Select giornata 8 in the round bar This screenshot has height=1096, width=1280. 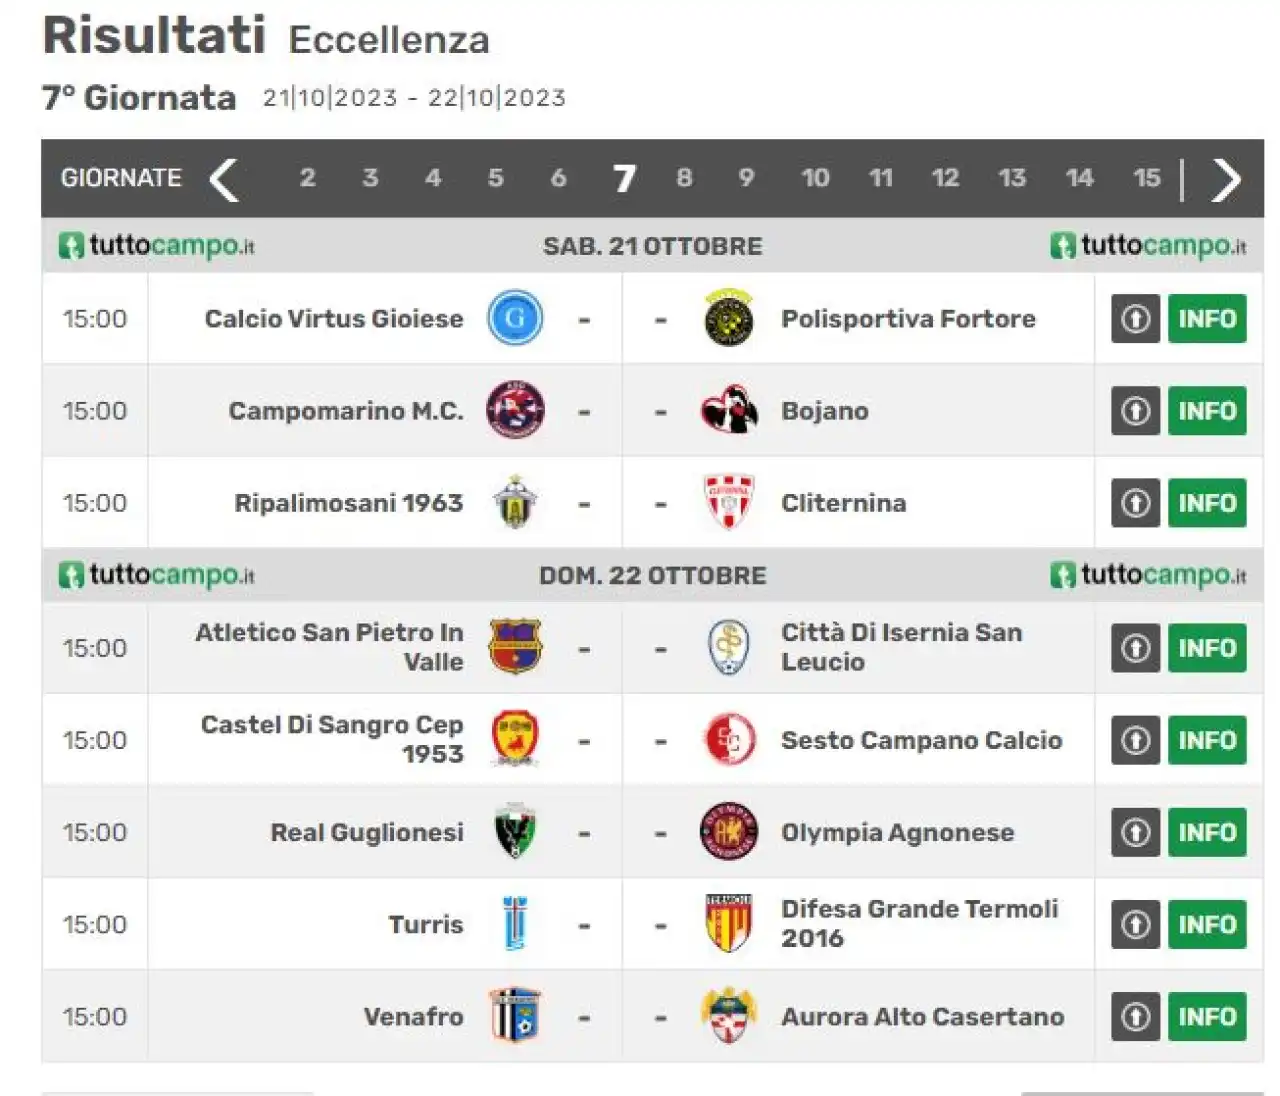click(x=684, y=178)
